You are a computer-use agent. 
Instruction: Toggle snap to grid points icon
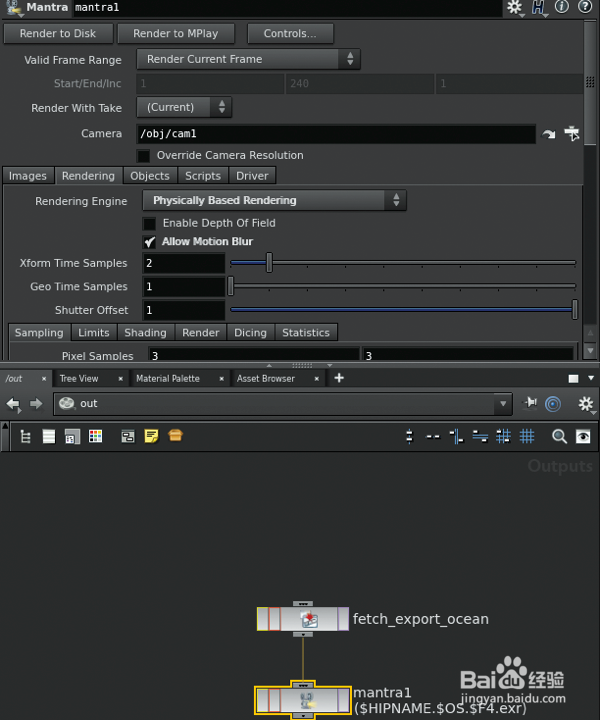[x=503, y=436]
